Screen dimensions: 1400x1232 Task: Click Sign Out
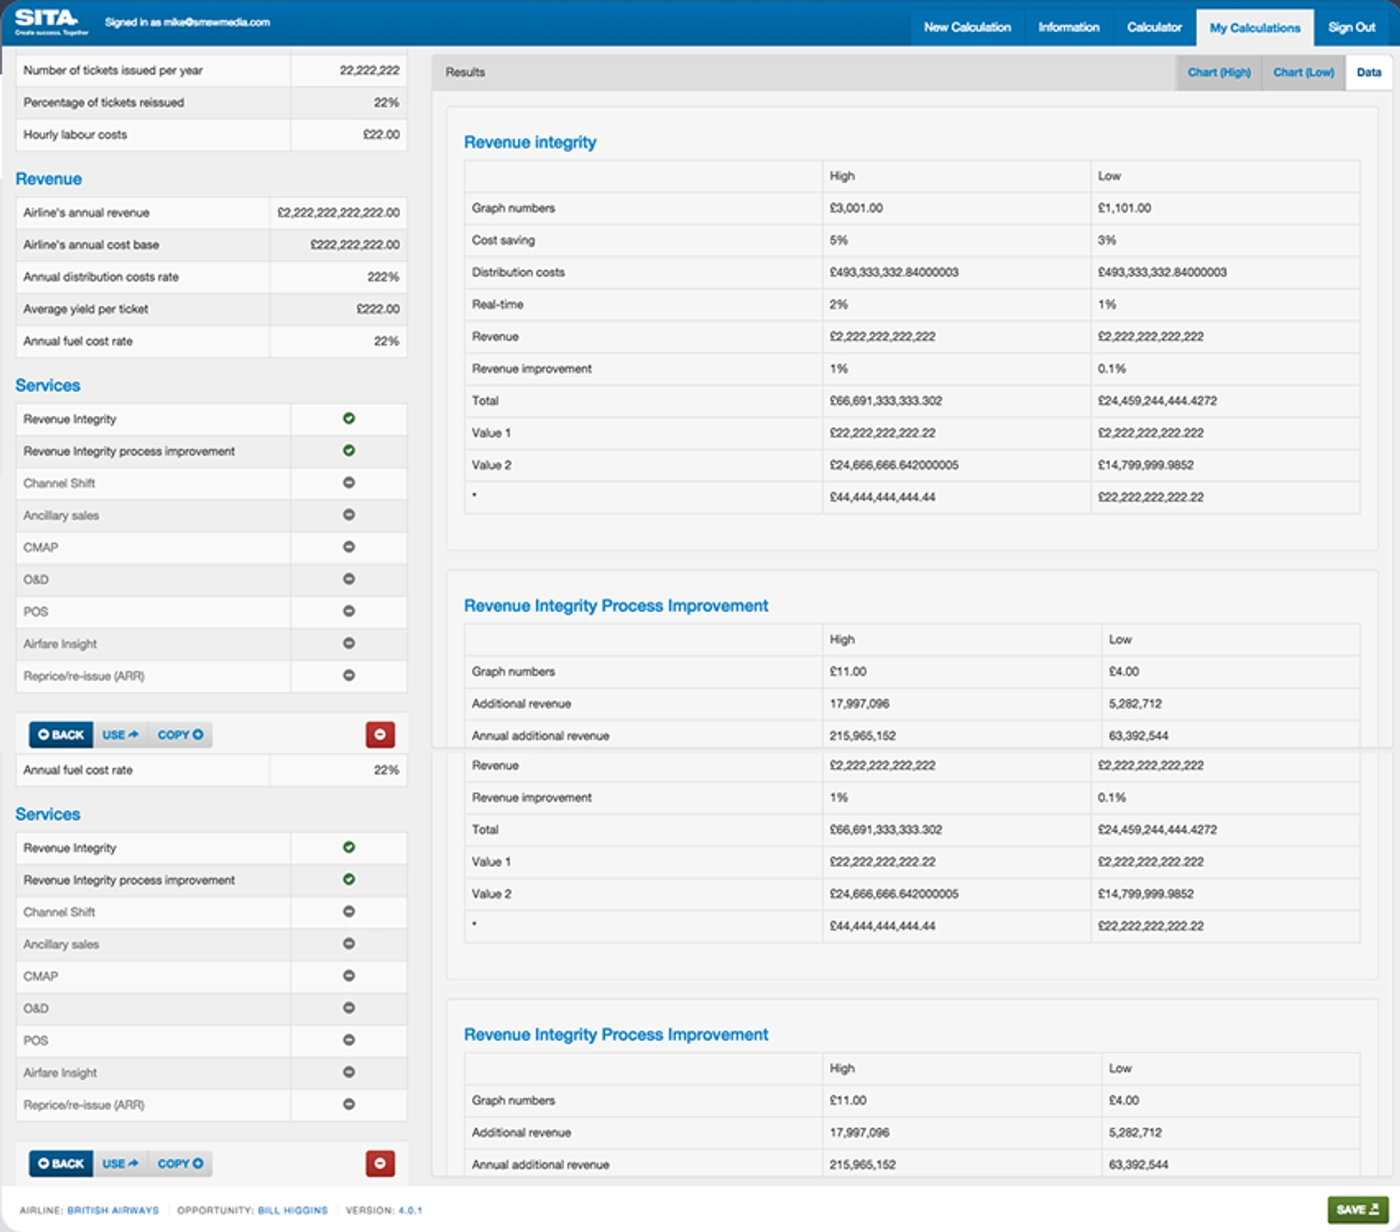point(1352,27)
